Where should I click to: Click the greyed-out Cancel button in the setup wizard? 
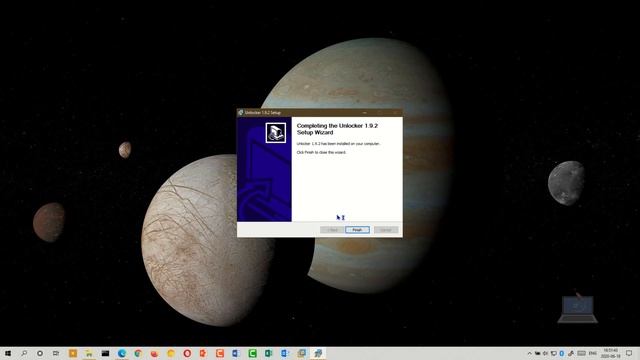[x=386, y=230]
